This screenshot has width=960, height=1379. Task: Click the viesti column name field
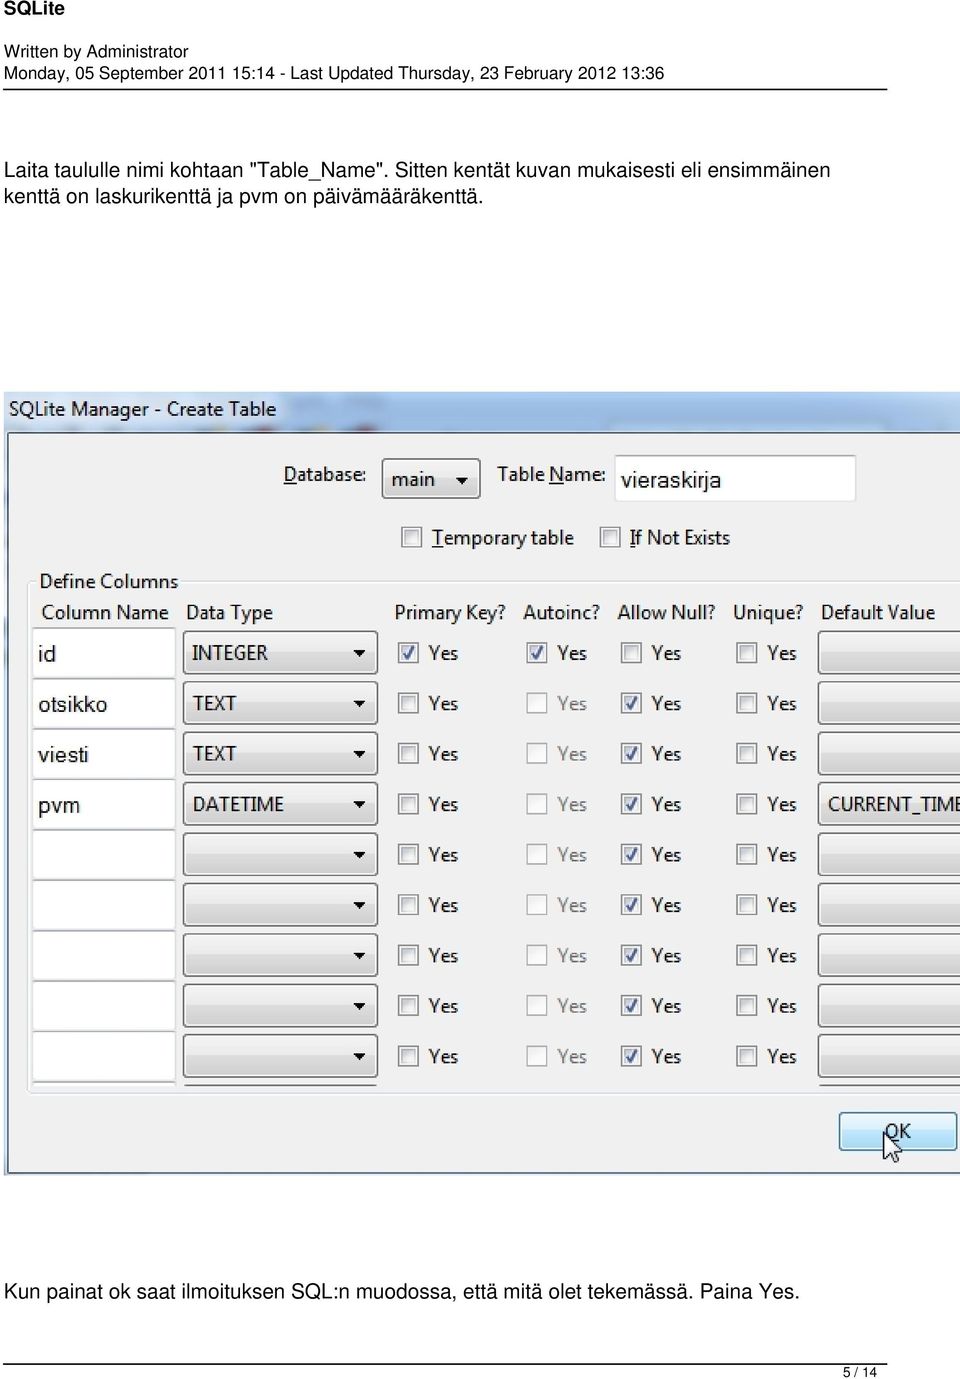pos(104,753)
